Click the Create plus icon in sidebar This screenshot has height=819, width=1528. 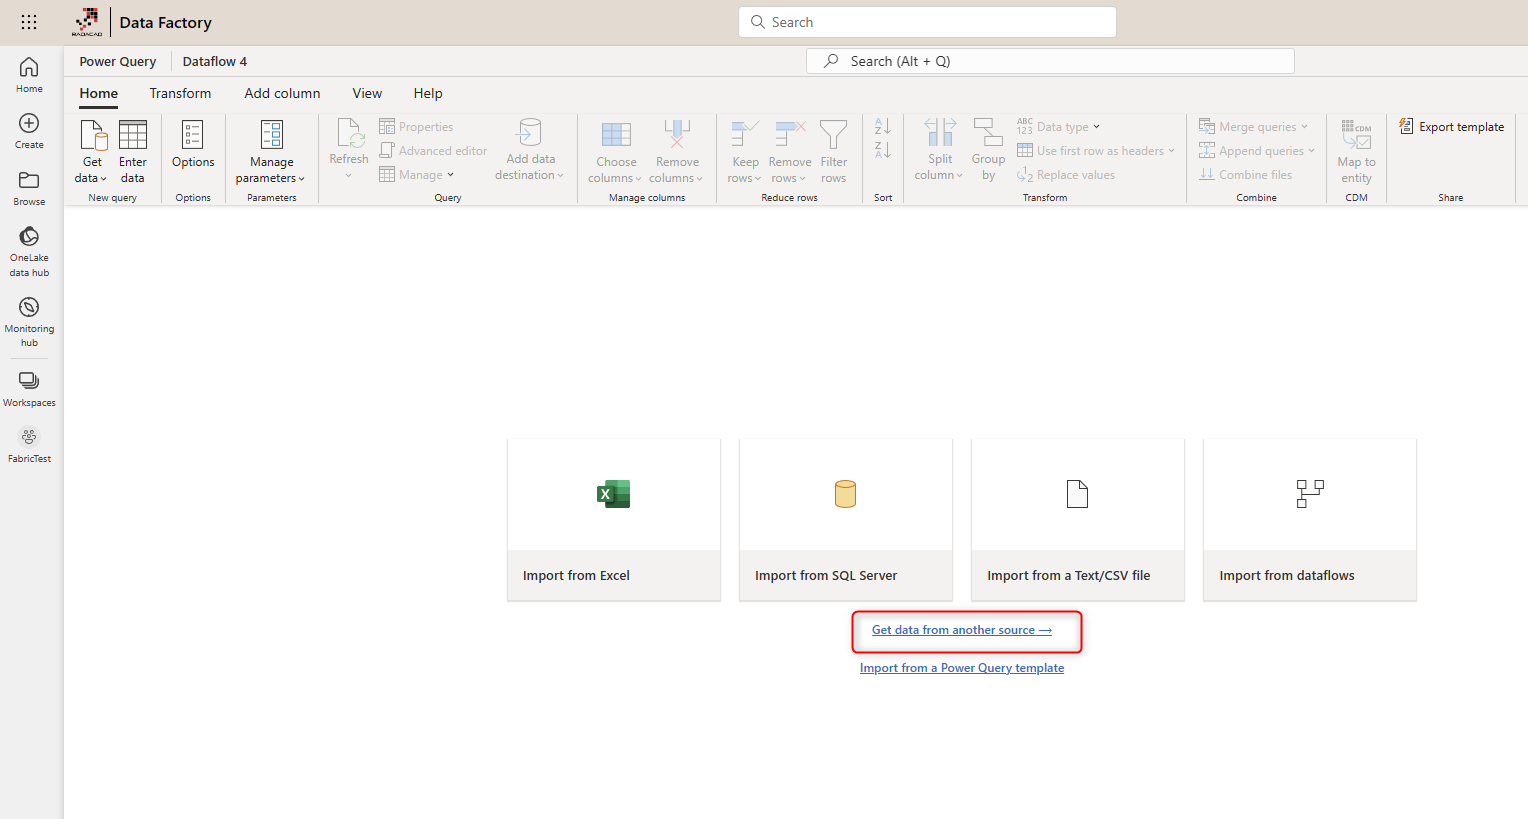[x=29, y=123]
